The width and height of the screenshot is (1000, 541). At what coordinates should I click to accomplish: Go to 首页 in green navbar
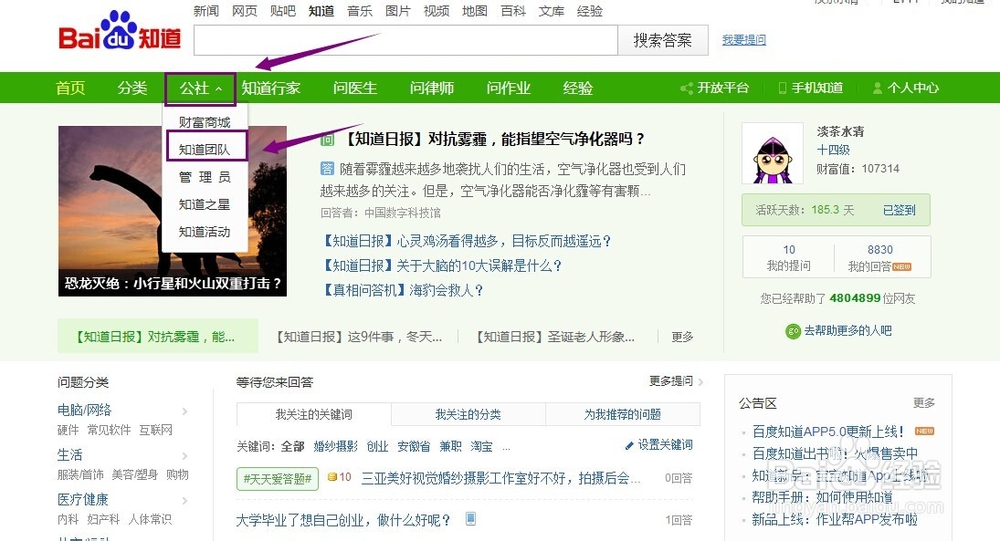(70, 88)
